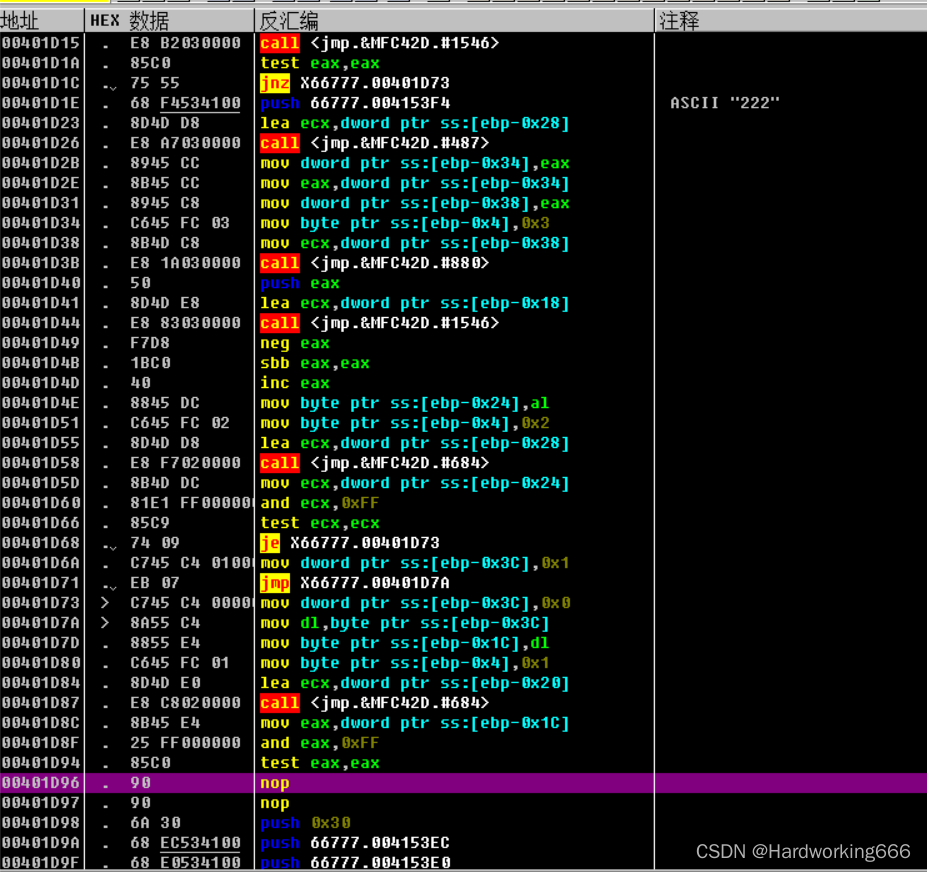
Task: Select the "jmp X66777.00401D7A" instruction
Action: coord(355,583)
